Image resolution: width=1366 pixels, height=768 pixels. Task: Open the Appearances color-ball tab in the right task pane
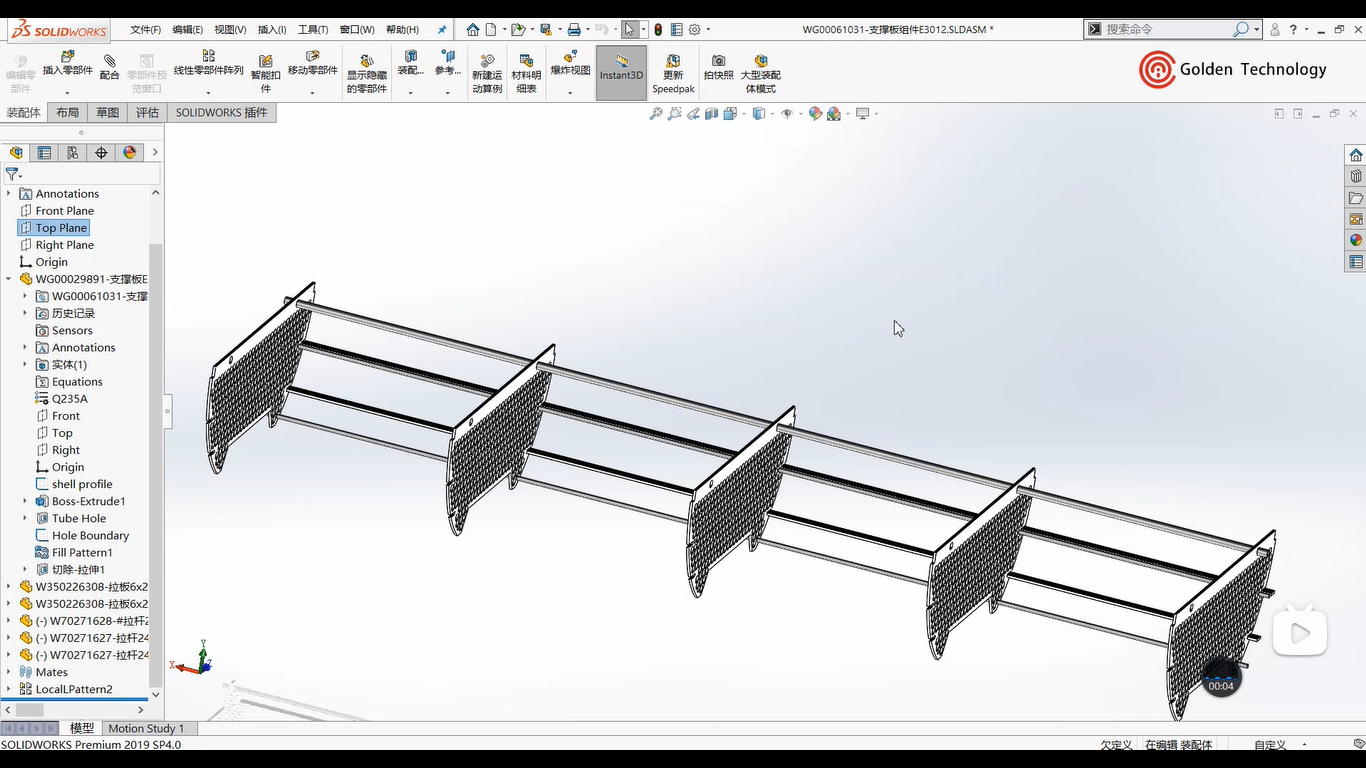pyautogui.click(x=1356, y=240)
